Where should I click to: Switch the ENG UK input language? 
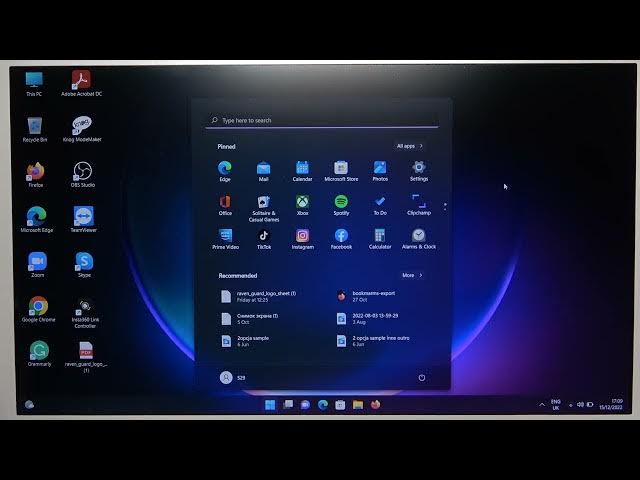(556, 404)
